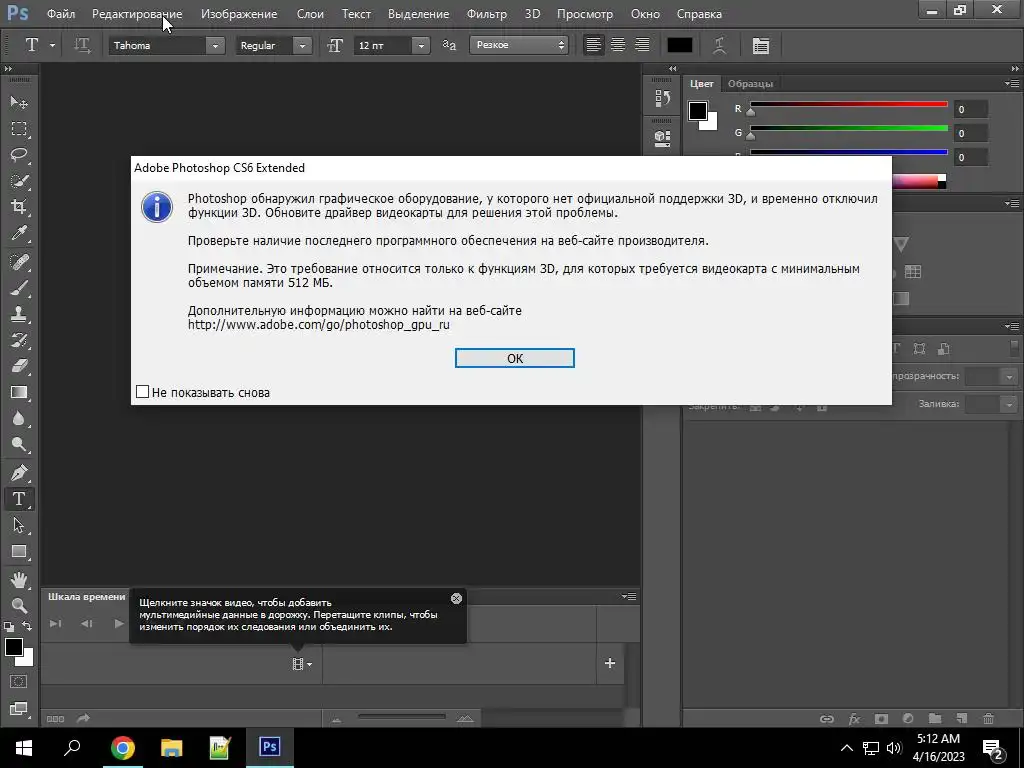Go to first frame in timeline
The height and width of the screenshot is (768, 1024).
point(56,624)
